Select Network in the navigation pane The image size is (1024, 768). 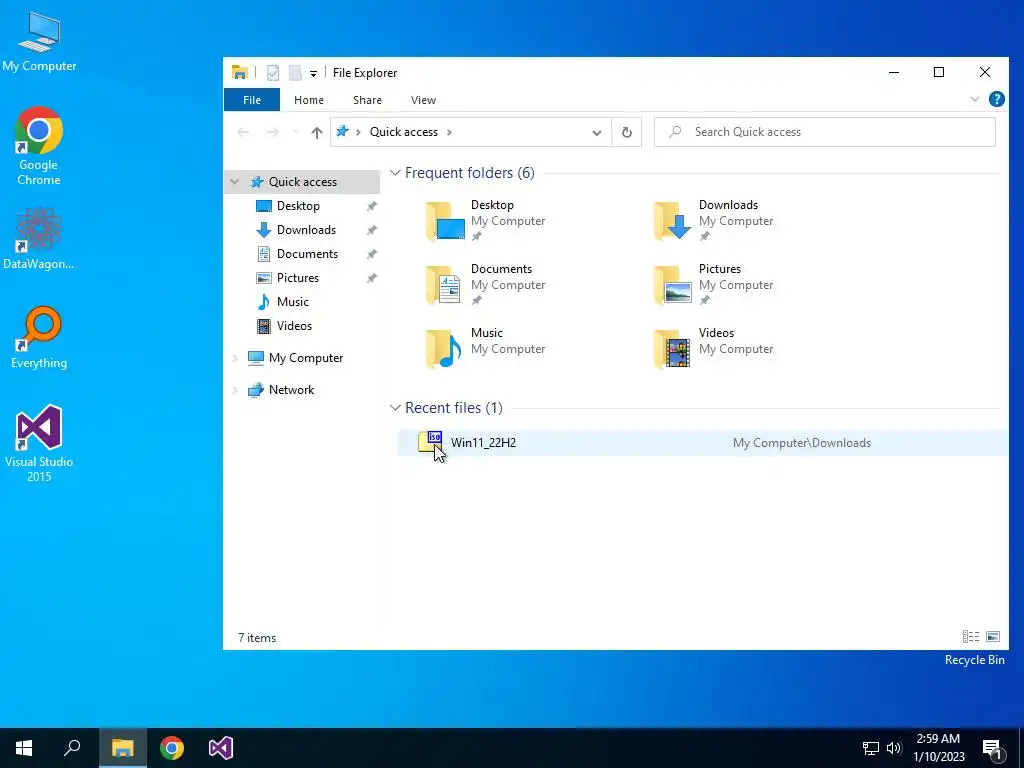tap(291, 390)
